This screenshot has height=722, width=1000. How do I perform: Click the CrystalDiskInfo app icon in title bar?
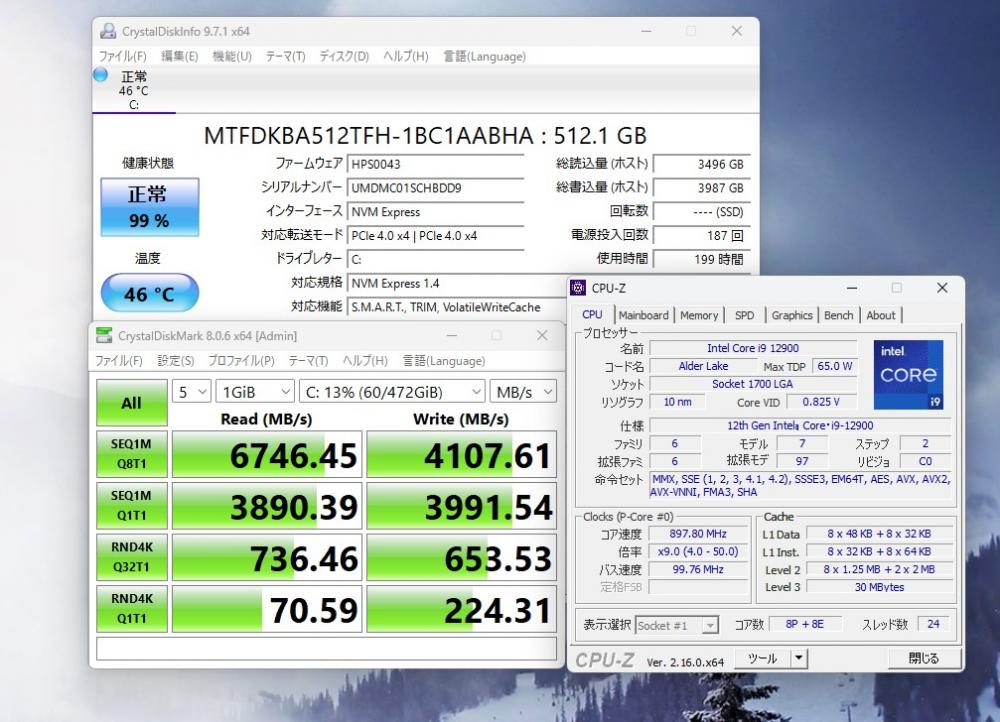coord(108,31)
